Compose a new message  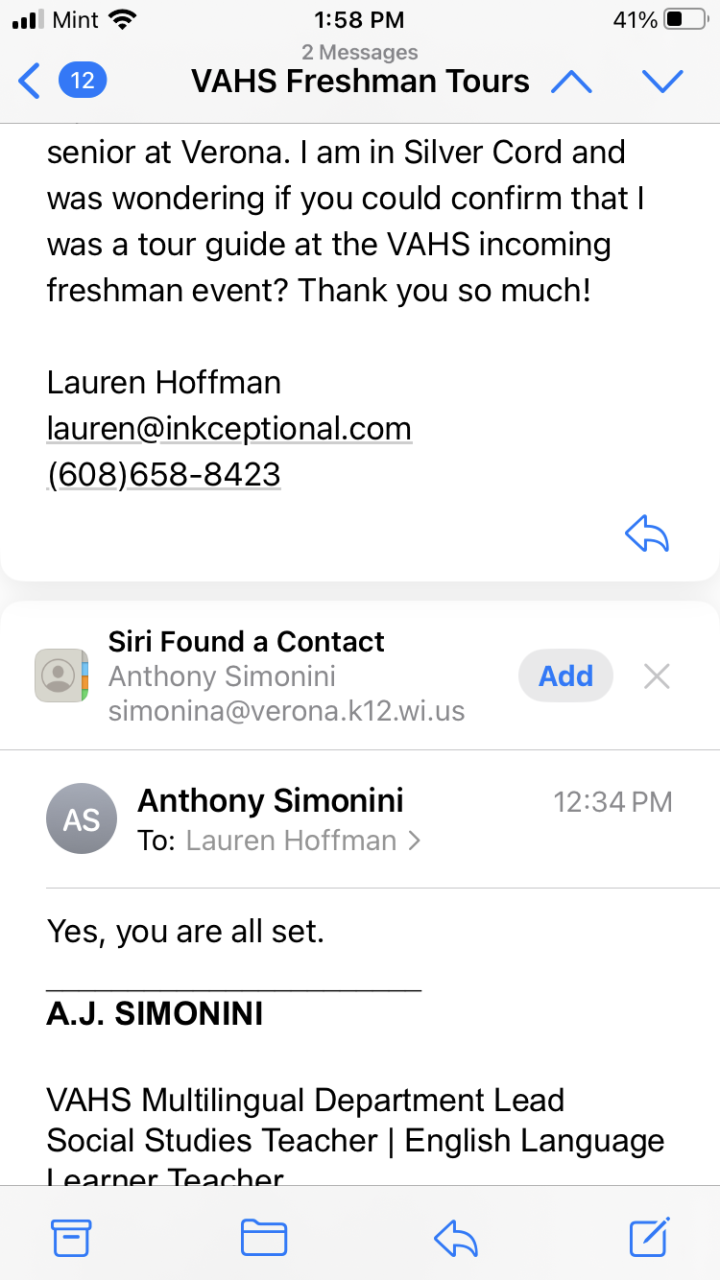pos(649,1238)
